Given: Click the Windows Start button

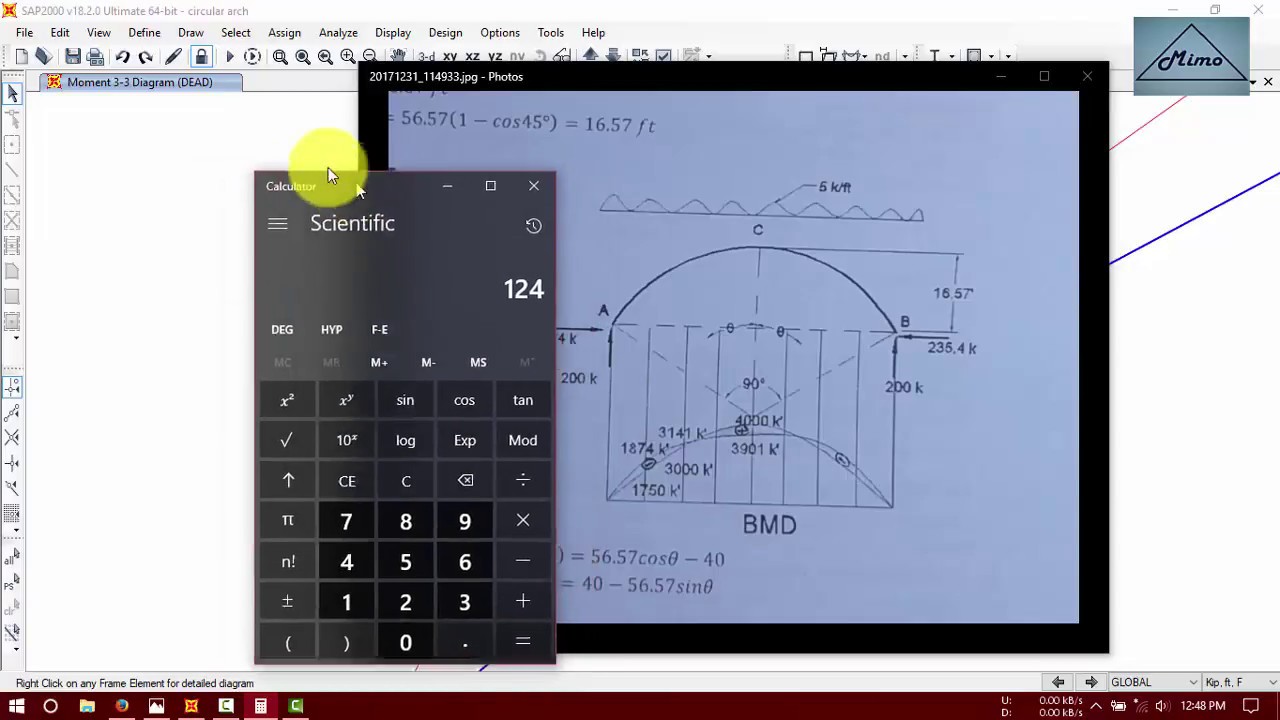Looking at the screenshot, I should [16, 706].
